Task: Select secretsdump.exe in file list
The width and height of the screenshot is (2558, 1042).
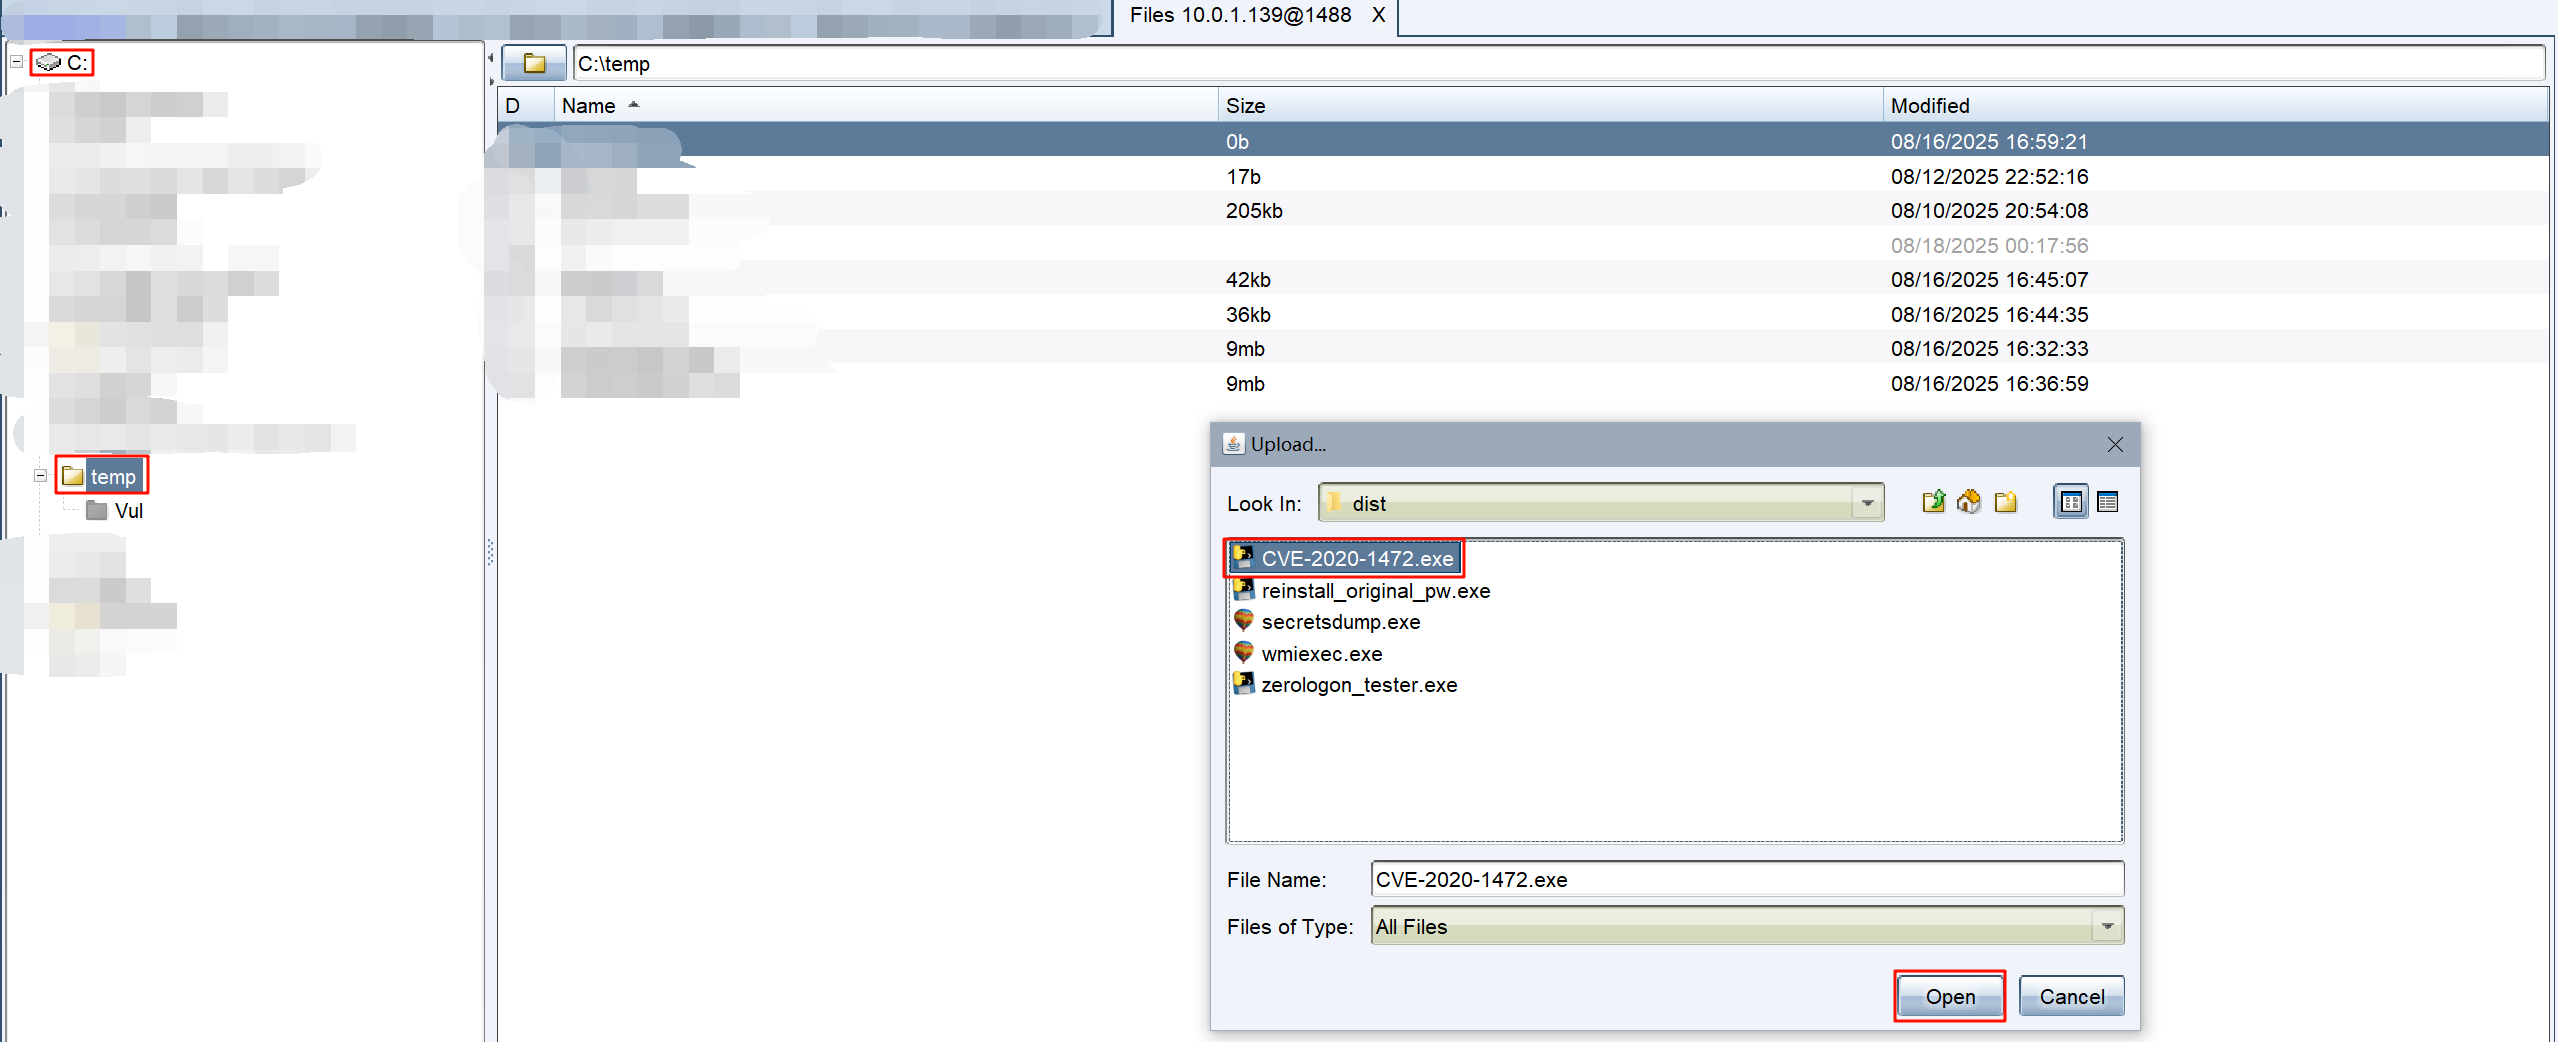Action: [1340, 622]
